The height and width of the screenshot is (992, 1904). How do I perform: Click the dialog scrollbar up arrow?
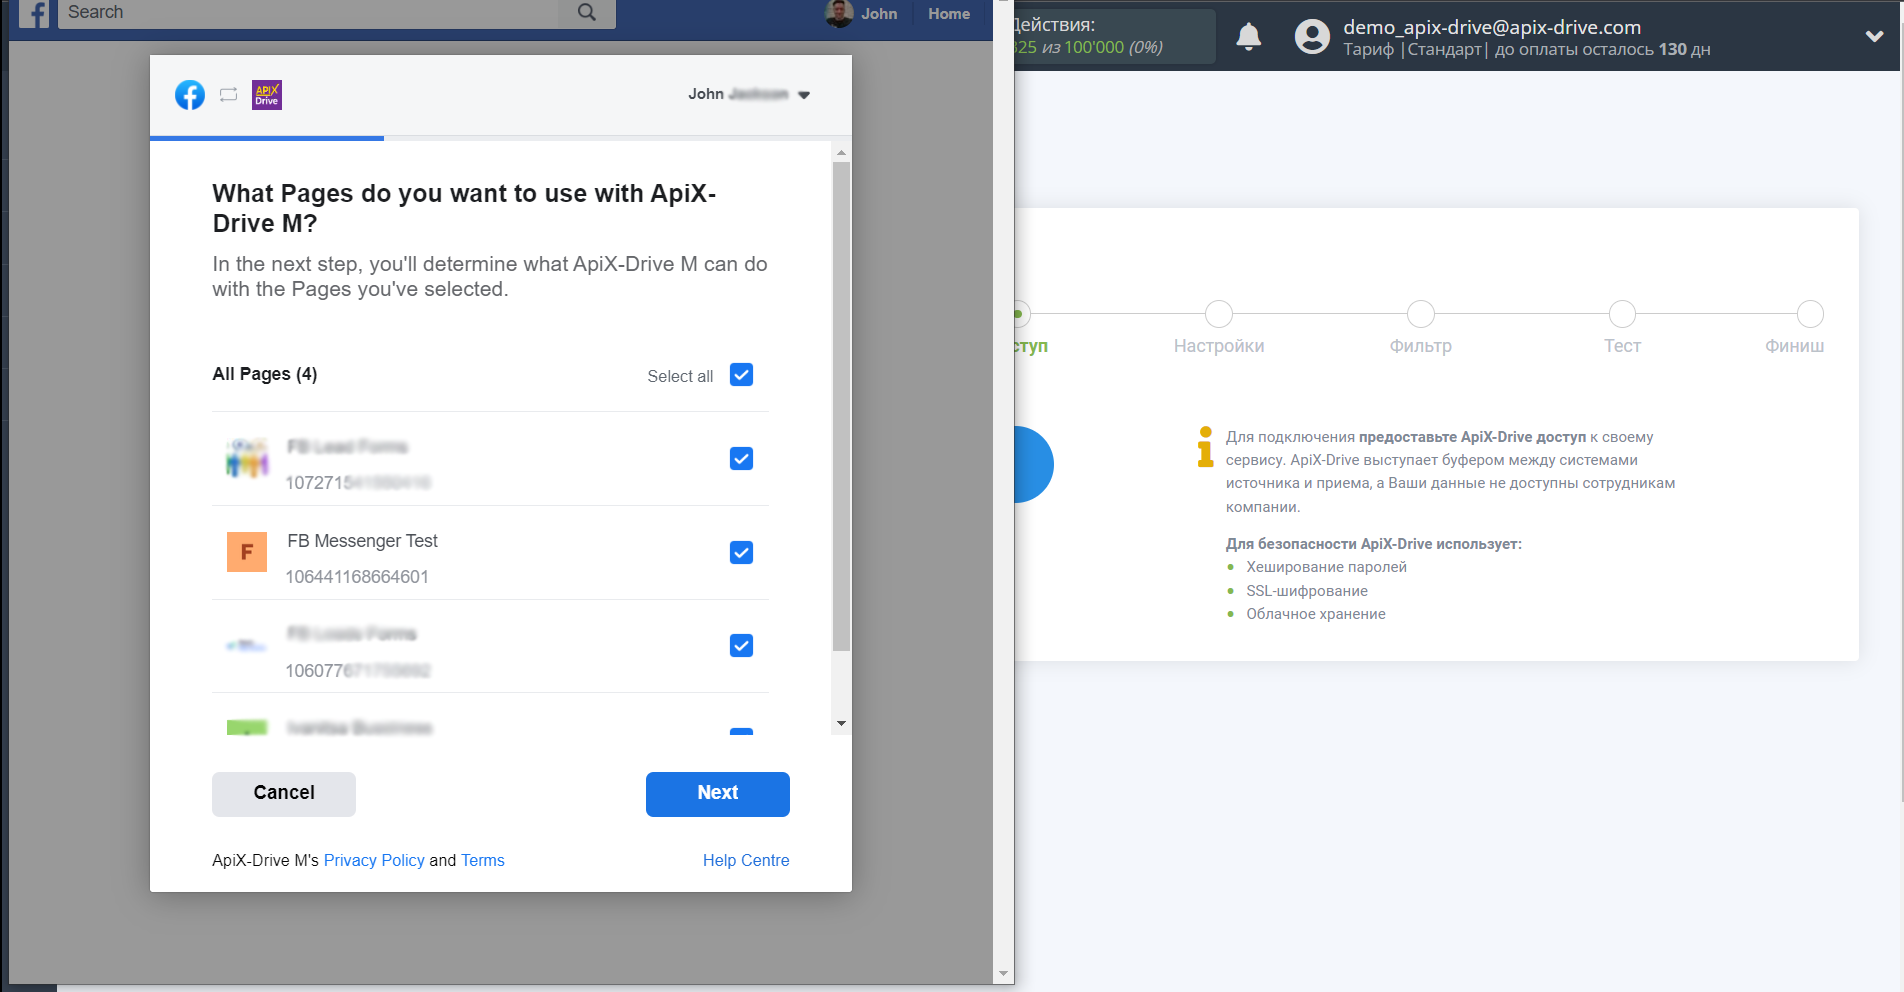(x=841, y=152)
